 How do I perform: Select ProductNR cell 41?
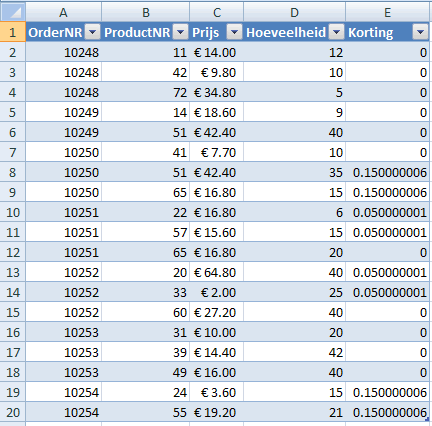146,152
